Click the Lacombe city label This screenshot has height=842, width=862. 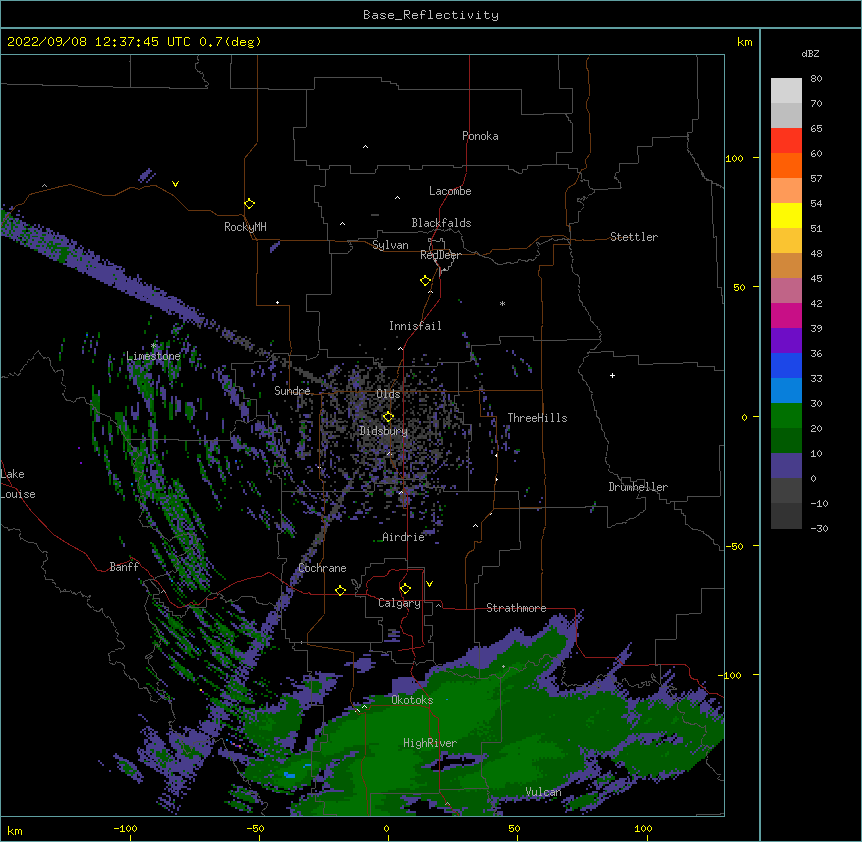450,191
